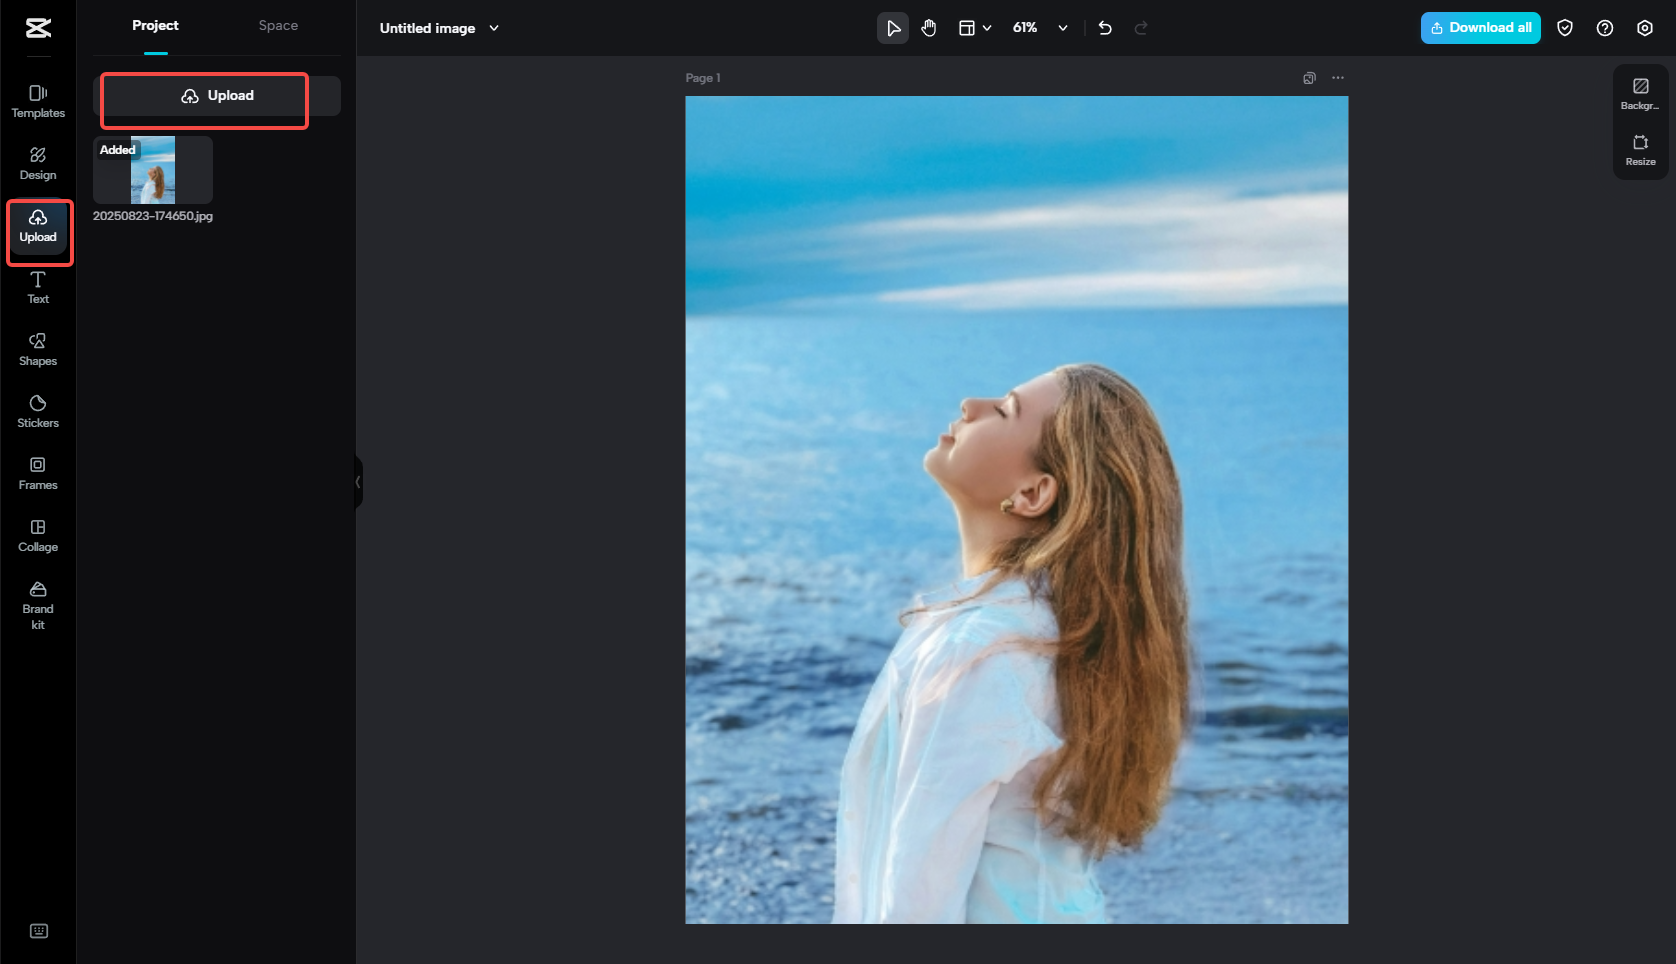Open the Stickers panel

37,411
